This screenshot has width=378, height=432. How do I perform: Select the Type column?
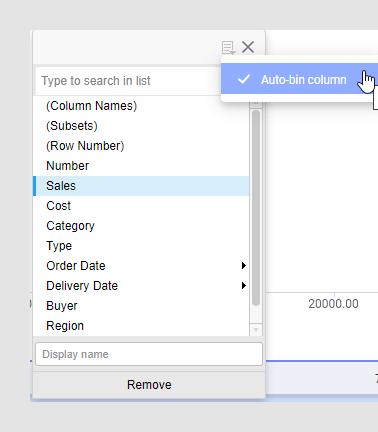pos(141,246)
